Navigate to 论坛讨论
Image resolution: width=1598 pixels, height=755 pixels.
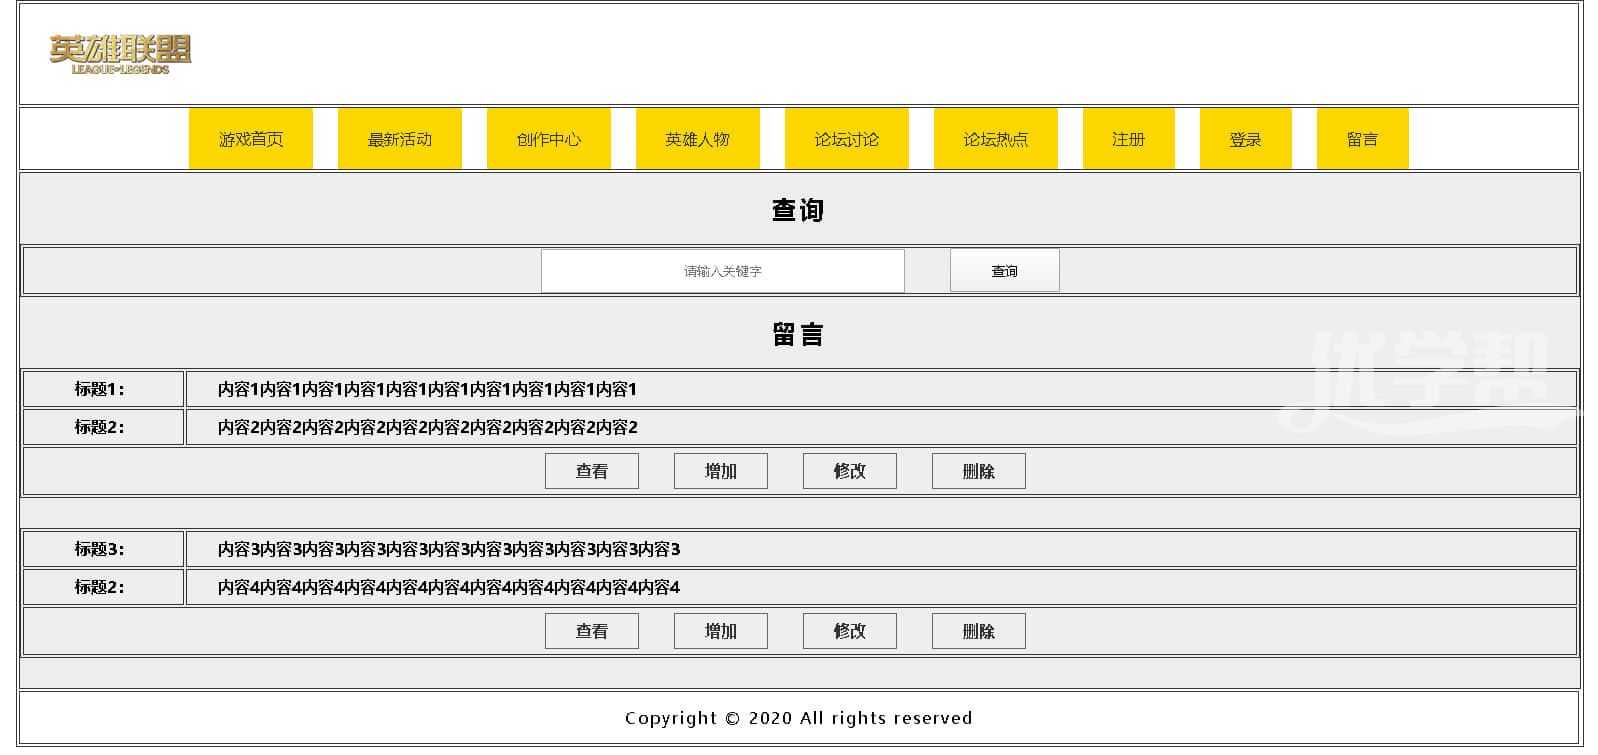(846, 139)
